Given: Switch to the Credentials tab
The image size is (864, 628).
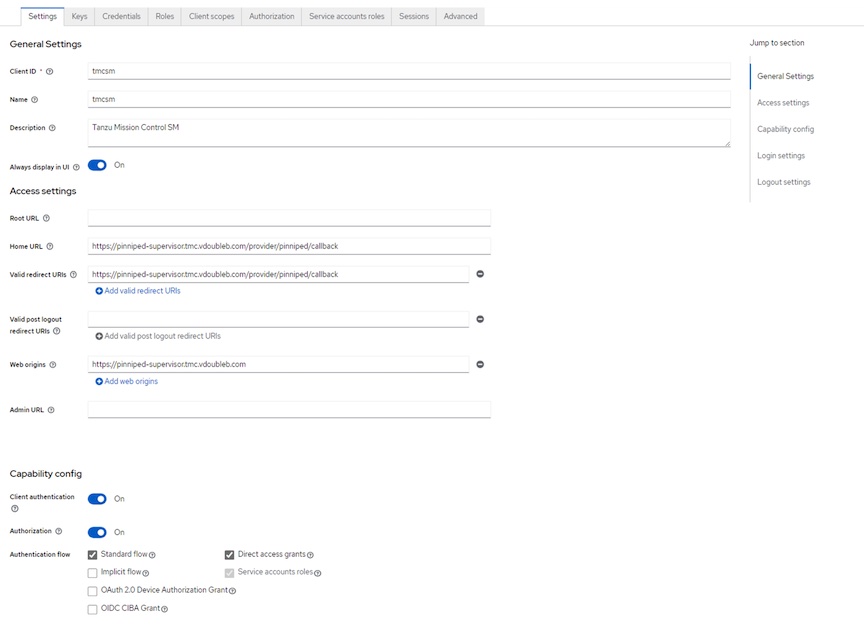Looking at the screenshot, I should point(121,16).
